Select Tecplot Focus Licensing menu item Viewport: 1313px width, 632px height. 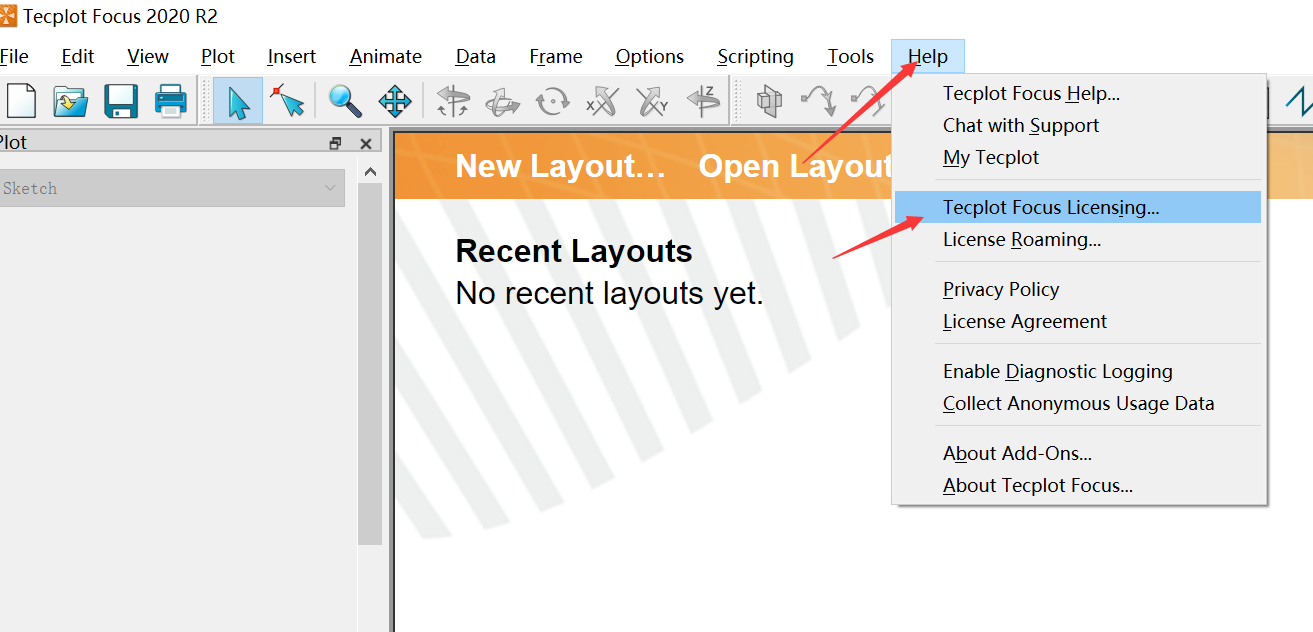[x=1078, y=208]
